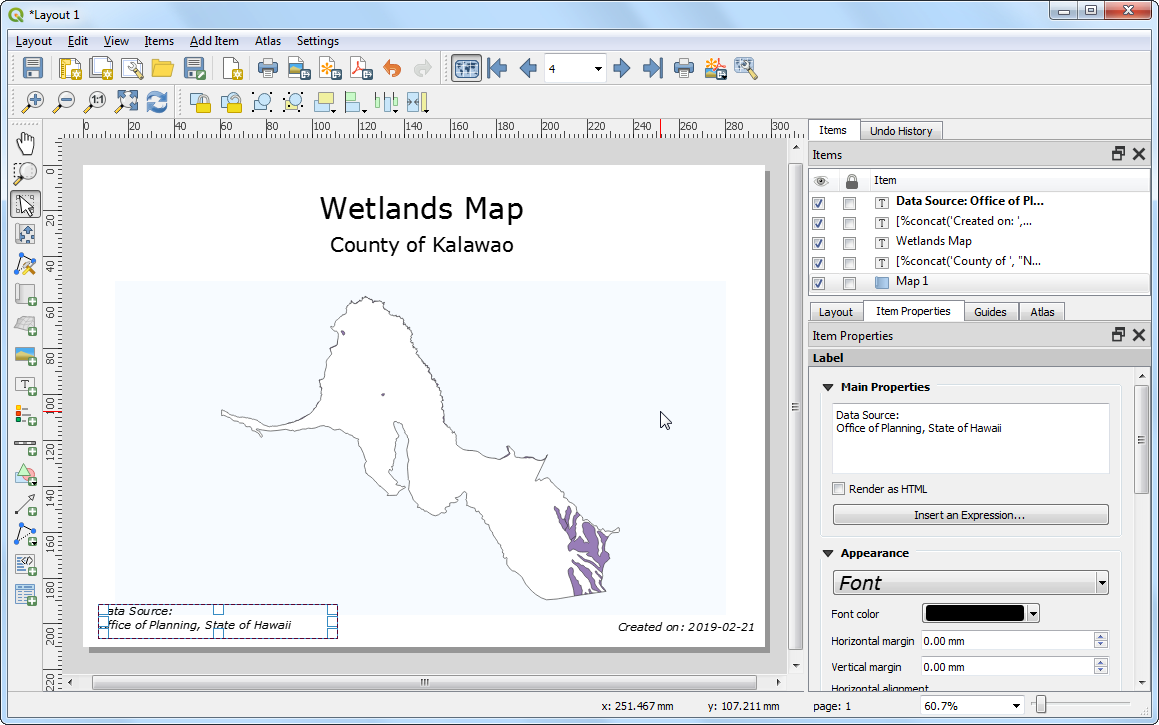Enable the Render as HTML checkbox
Screen dimensions: 1159x725
click(839, 489)
